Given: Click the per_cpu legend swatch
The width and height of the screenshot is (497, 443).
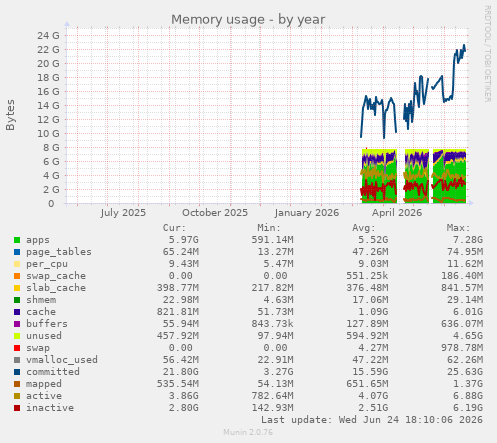Looking at the screenshot, I should (x=17, y=264).
